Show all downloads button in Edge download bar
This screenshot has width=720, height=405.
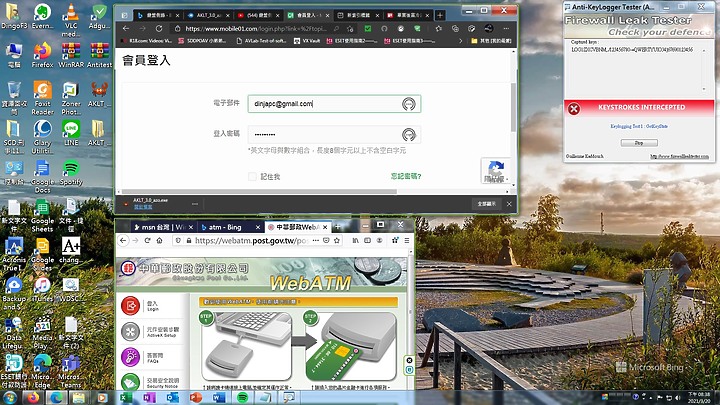(x=486, y=203)
